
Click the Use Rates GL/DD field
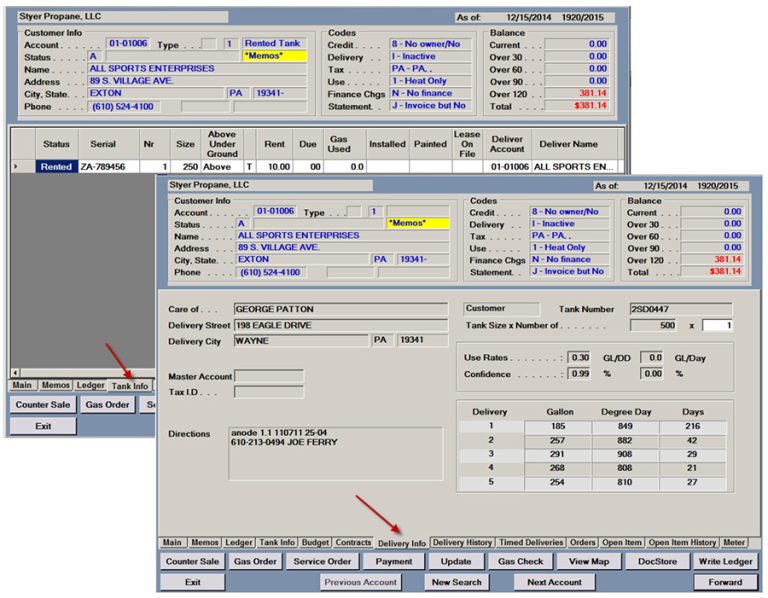579,358
